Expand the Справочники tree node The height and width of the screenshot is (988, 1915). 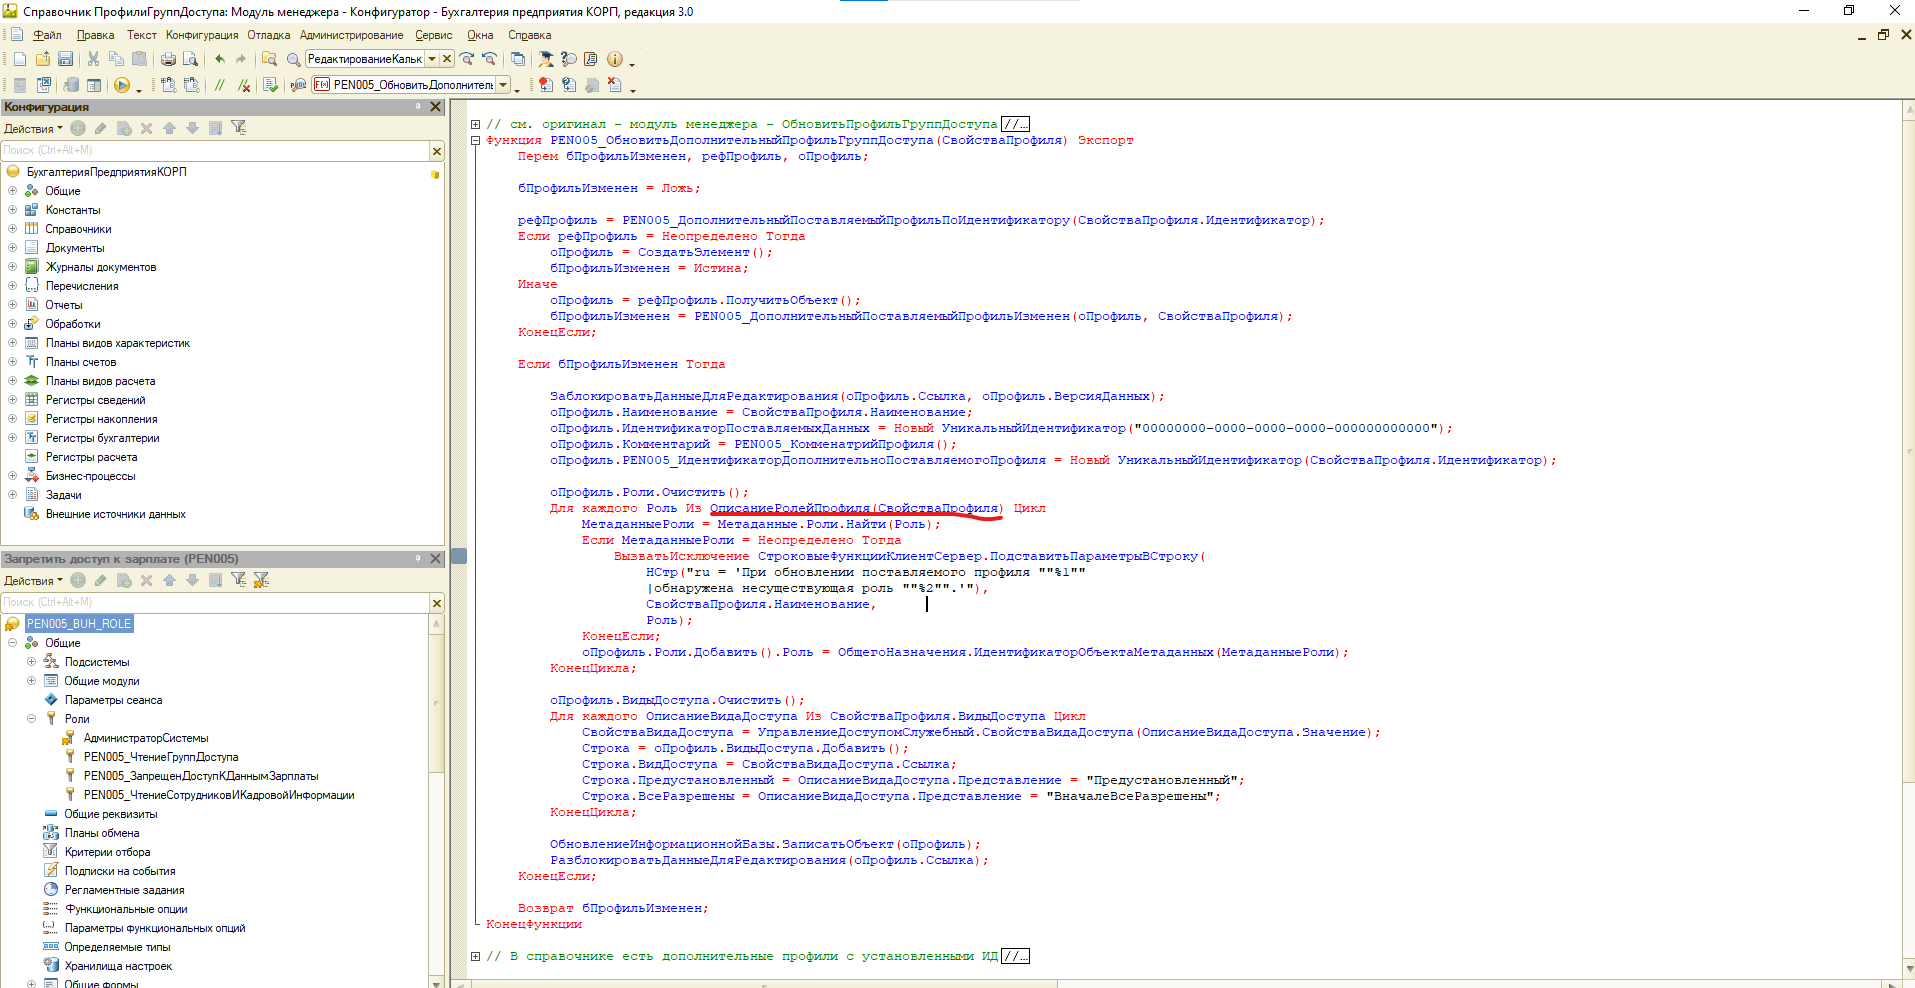point(12,229)
